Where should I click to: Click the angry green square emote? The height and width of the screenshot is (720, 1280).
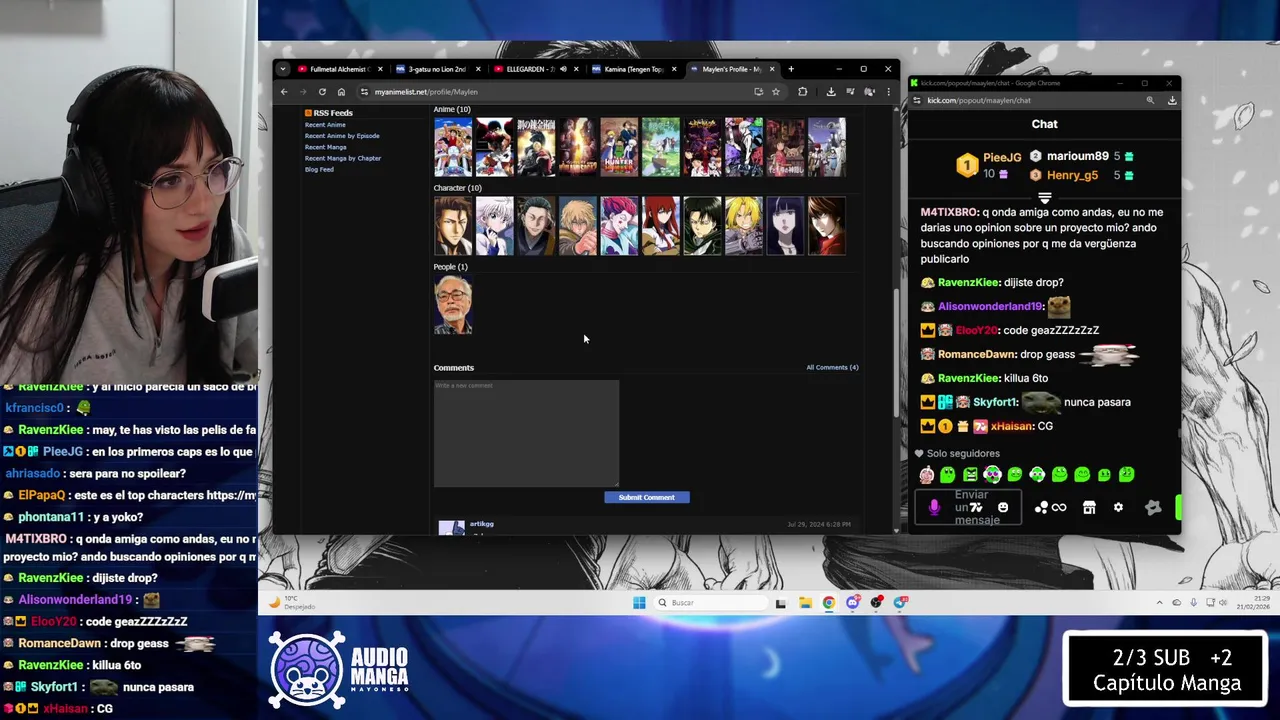click(x=970, y=475)
